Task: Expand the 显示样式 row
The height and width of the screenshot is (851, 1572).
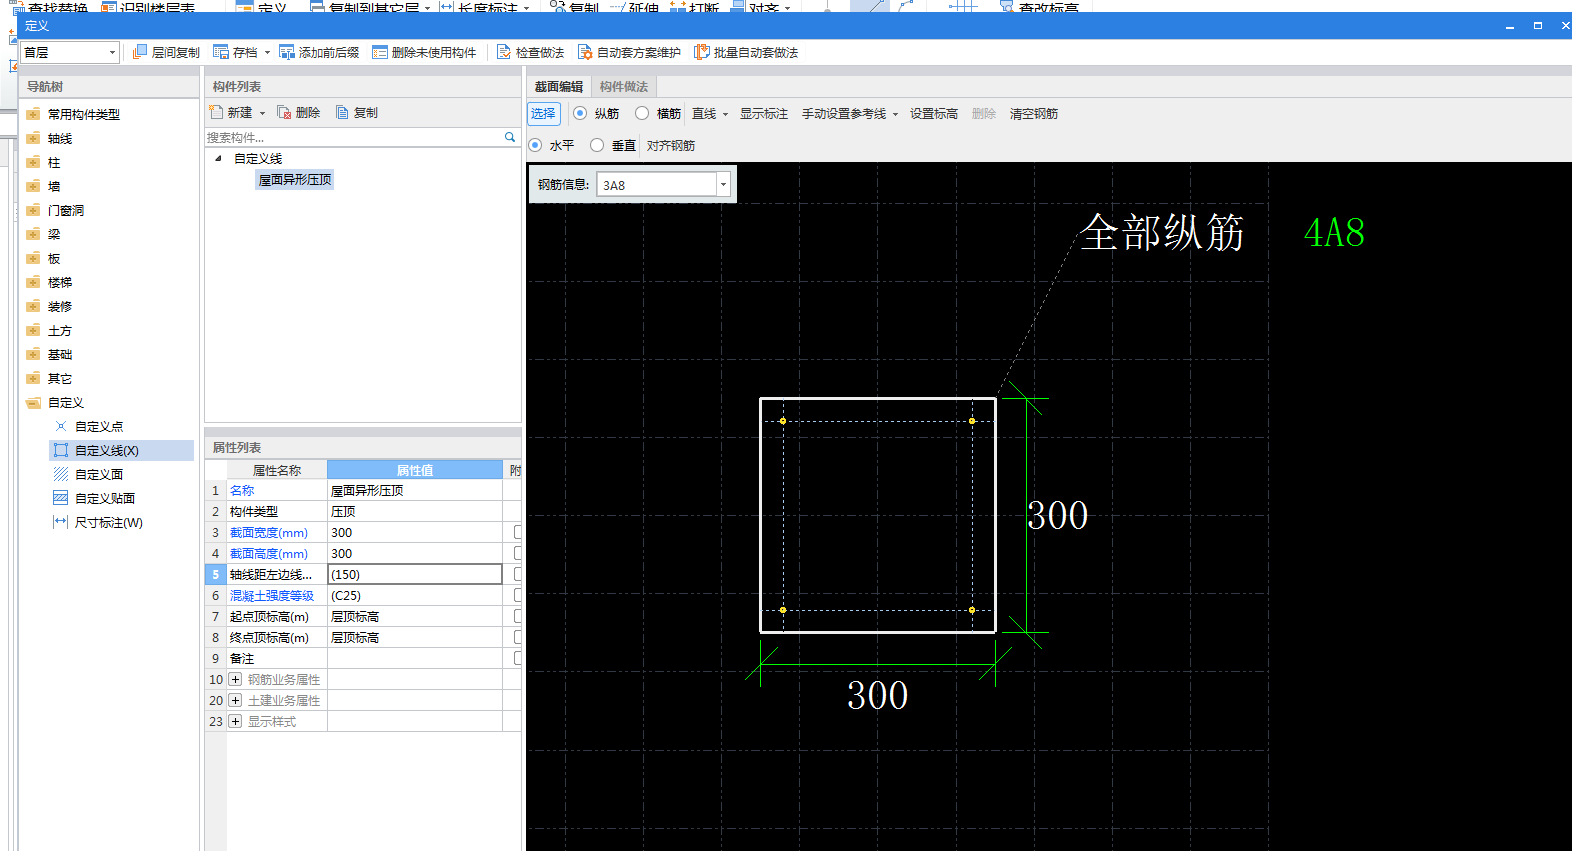Action: 235,721
